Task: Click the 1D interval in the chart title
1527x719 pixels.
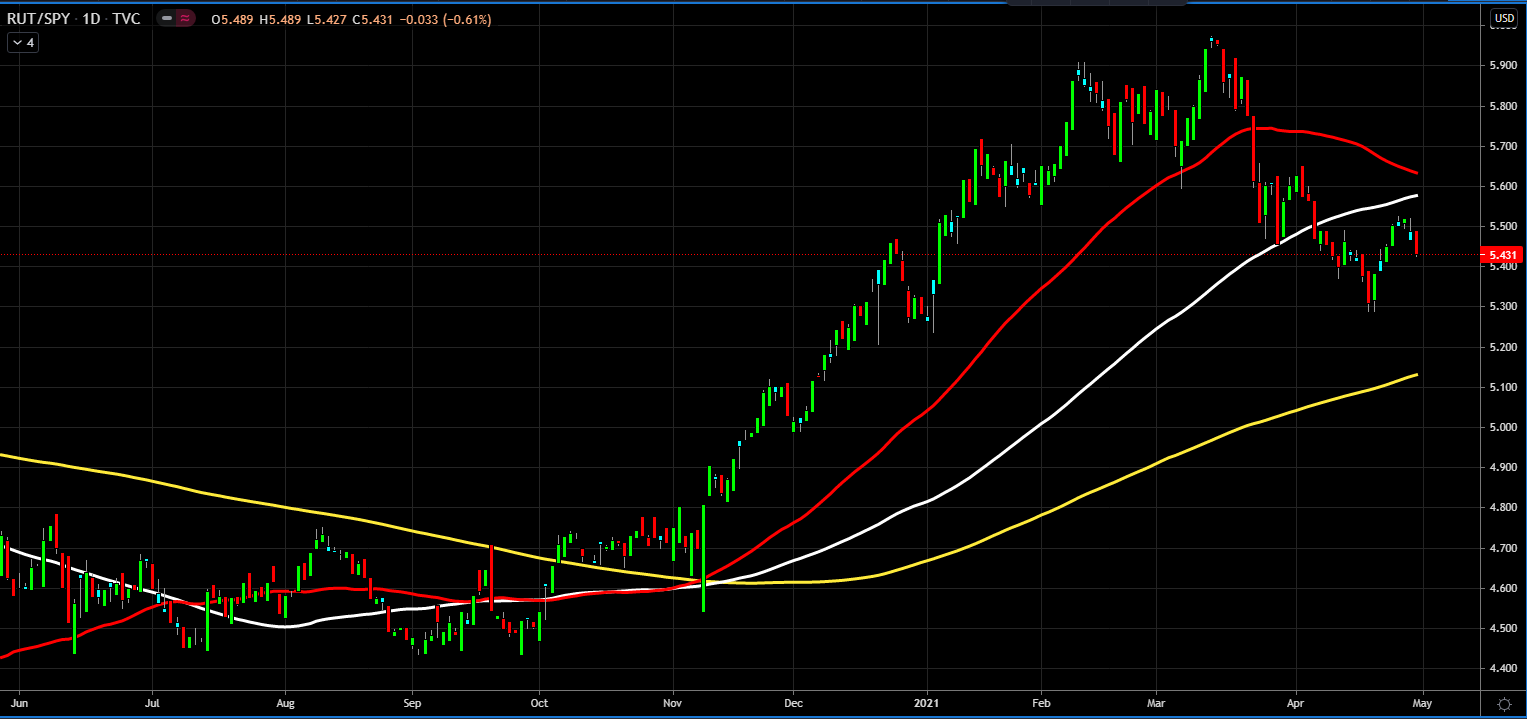Action: 90,19
